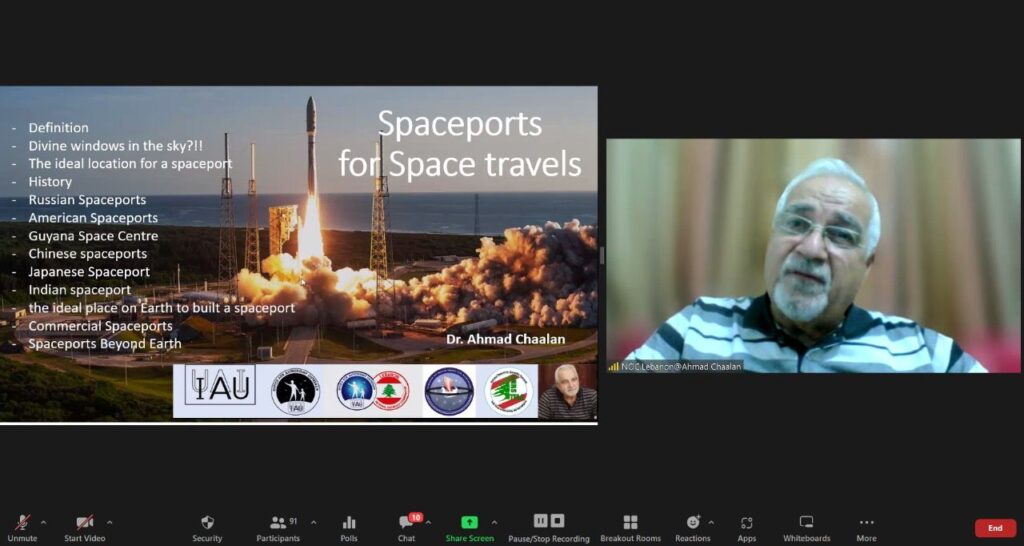Screen dimensions: 1024x546
Task: Open Chat with 10 unread messages
Action: pyautogui.click(x=407, y=528)
